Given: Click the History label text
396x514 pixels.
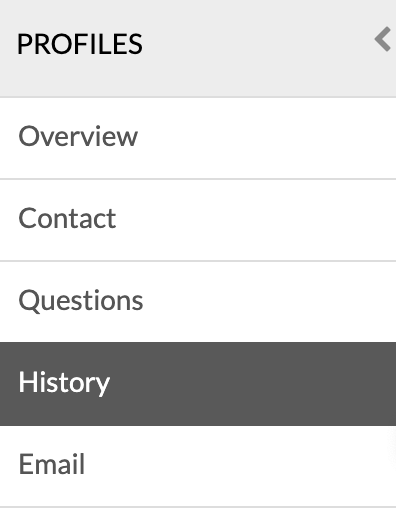Looking at the screenshot, I should (64, 383).
